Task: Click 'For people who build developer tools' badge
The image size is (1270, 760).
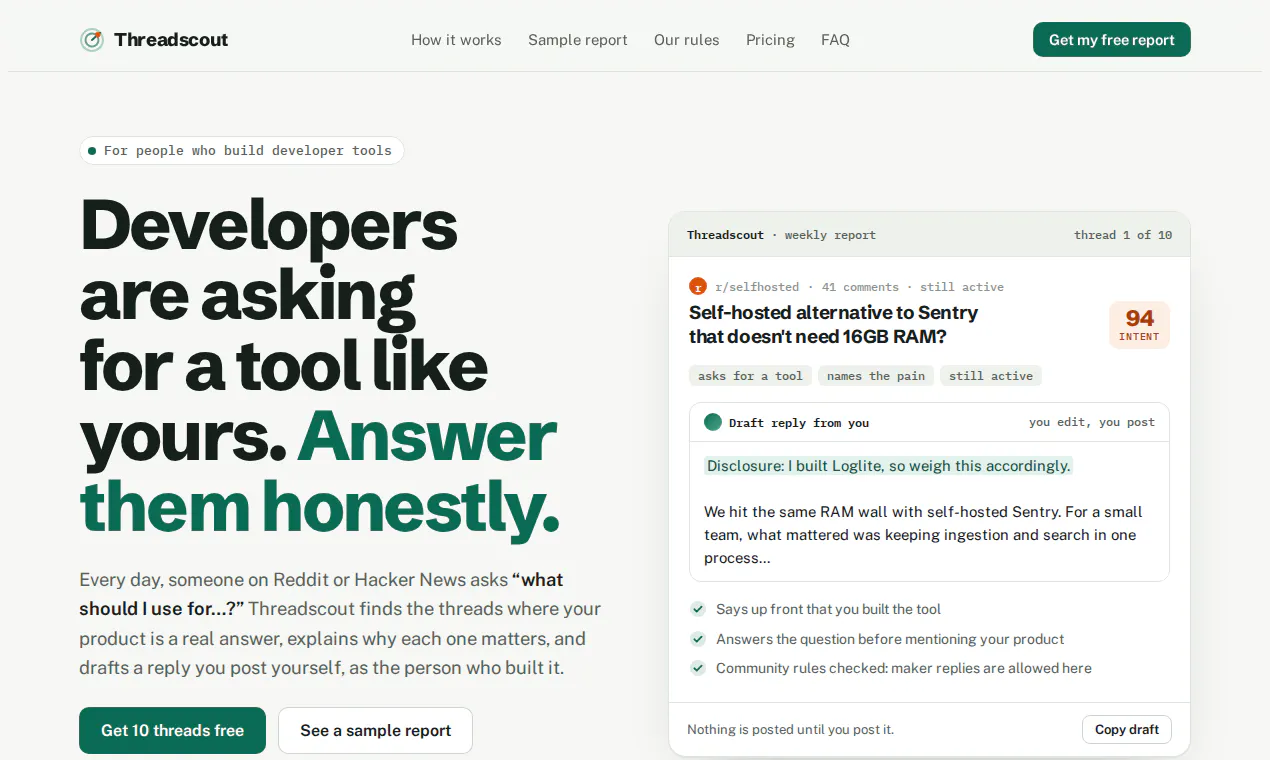Action: click(242, 151)
